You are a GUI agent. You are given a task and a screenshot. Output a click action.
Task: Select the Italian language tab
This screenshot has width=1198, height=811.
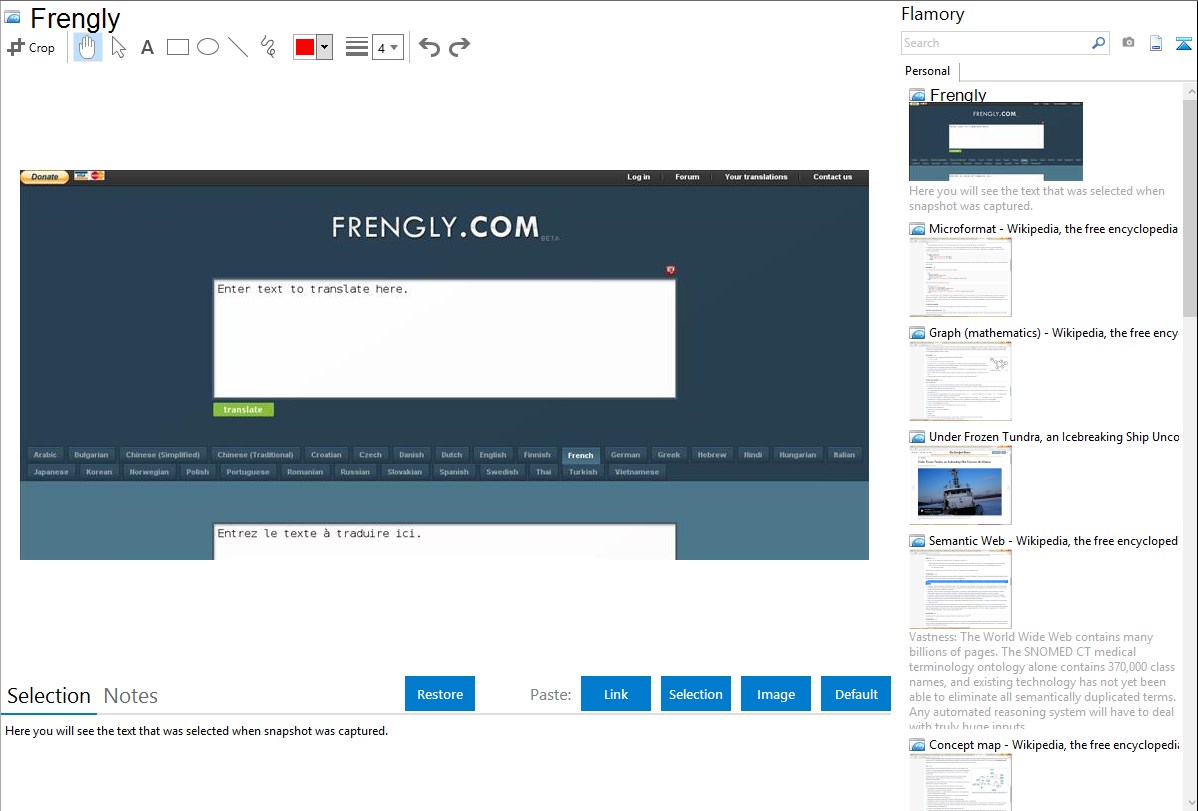coord(844,455)
